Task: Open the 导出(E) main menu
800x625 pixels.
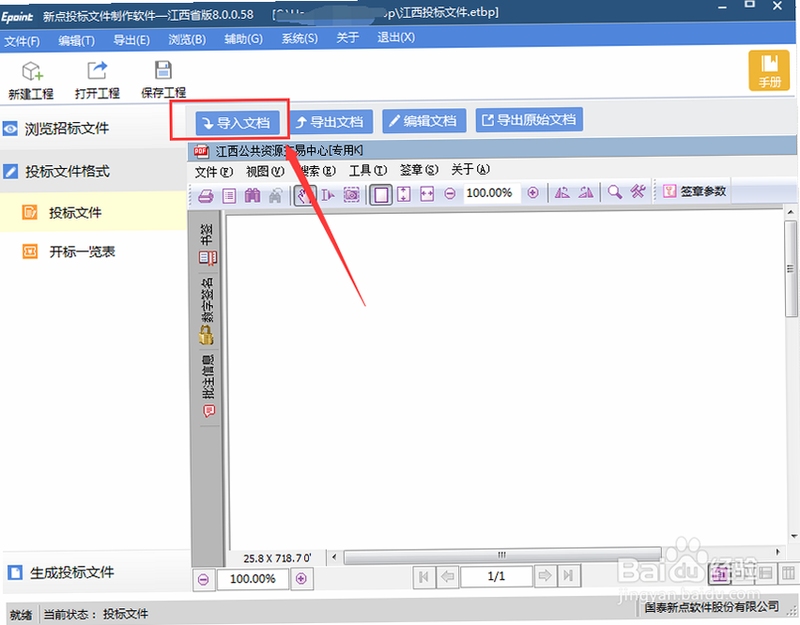Action: pyautogui.click(x=132, y=40)
